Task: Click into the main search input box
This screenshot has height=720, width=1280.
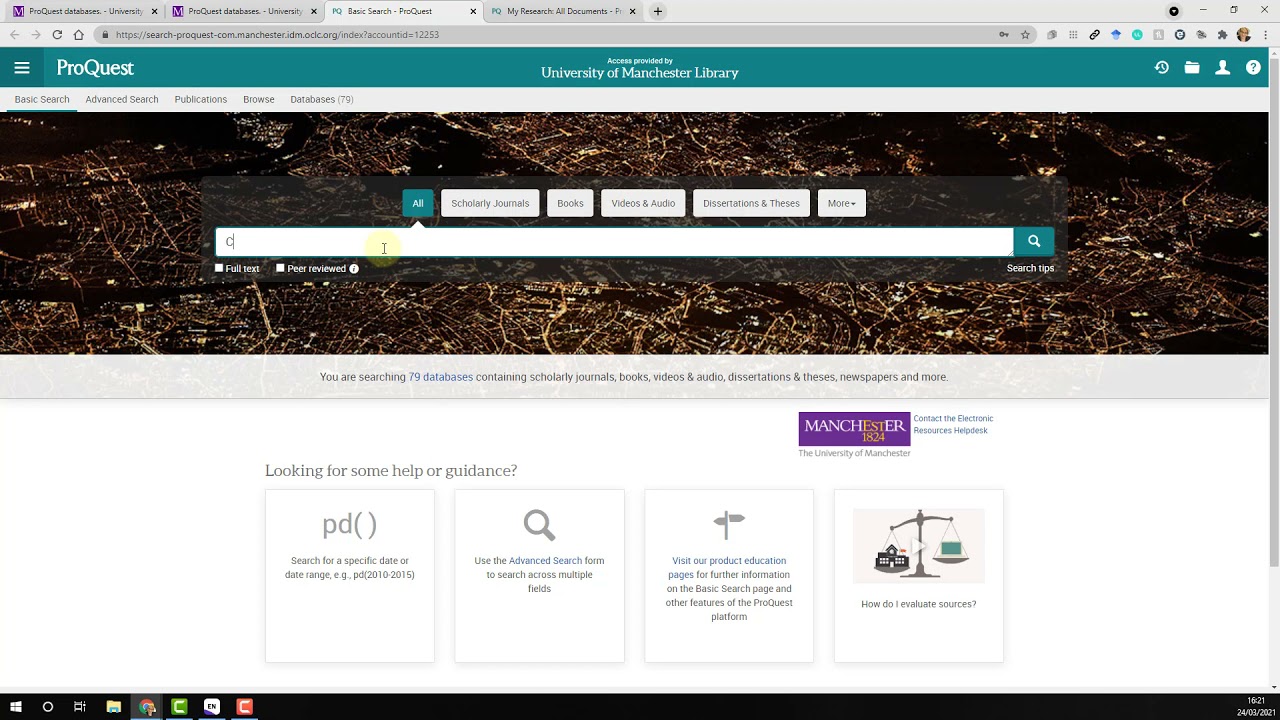Action: 614,241
